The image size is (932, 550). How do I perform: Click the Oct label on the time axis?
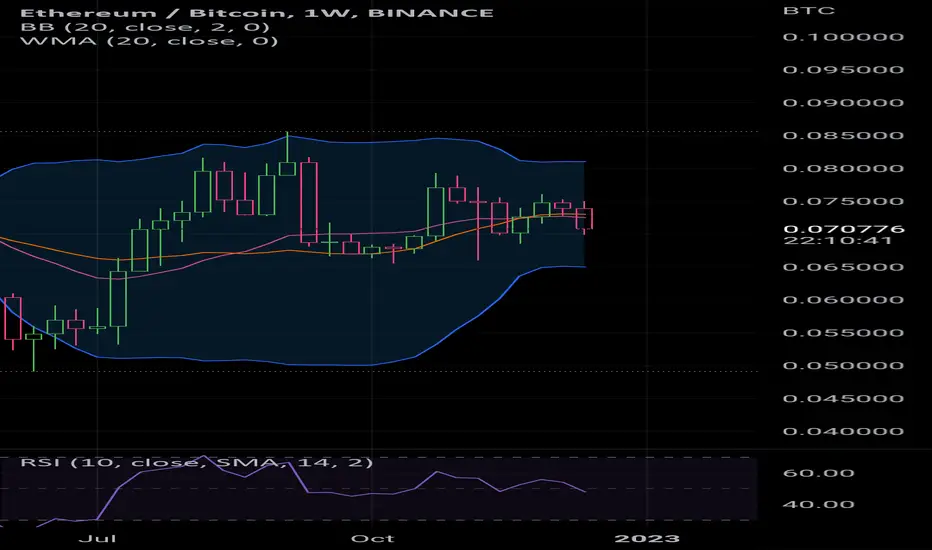click(372, 539)
